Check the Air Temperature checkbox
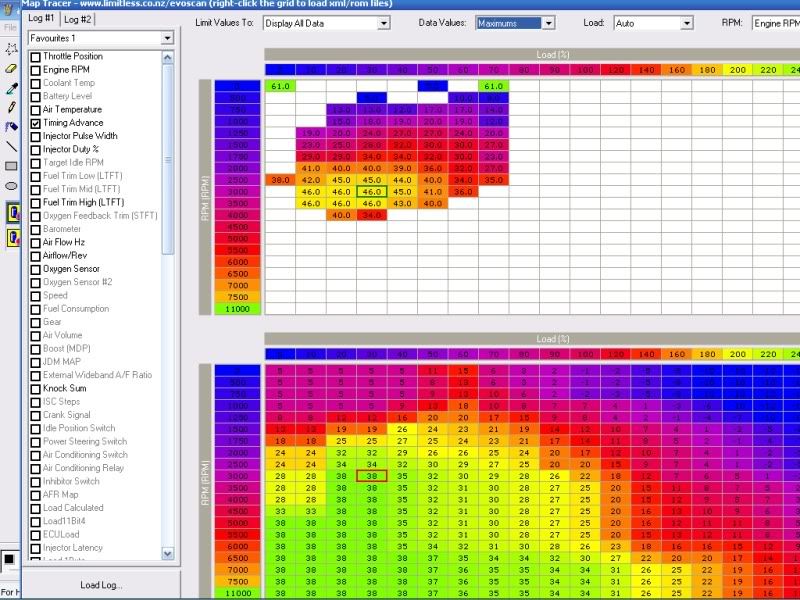 (x=35, y=110)
